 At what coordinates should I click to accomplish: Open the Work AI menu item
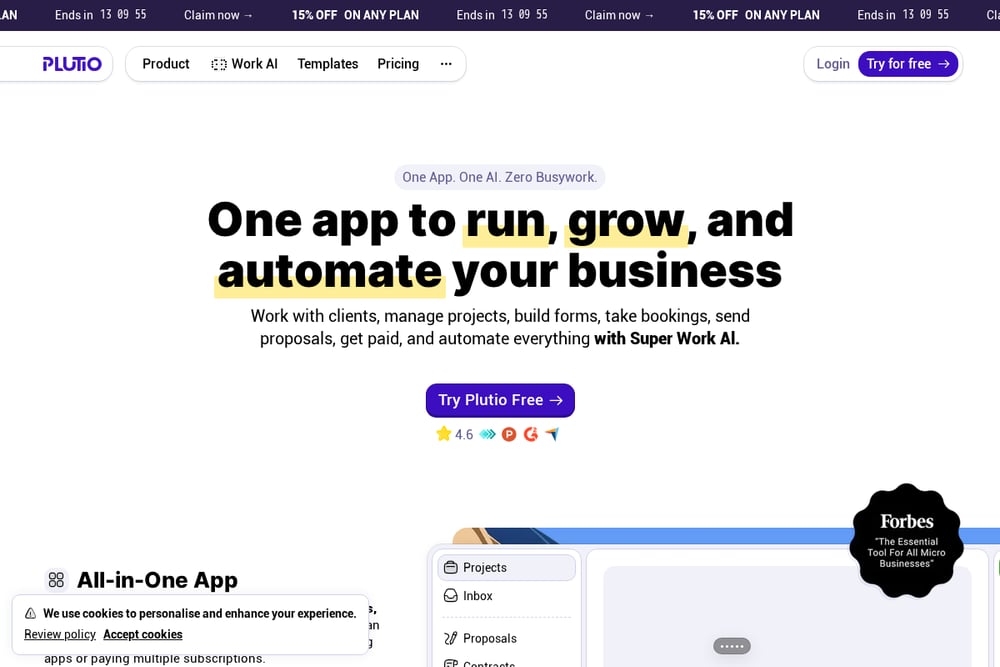(x=245, y=64)
